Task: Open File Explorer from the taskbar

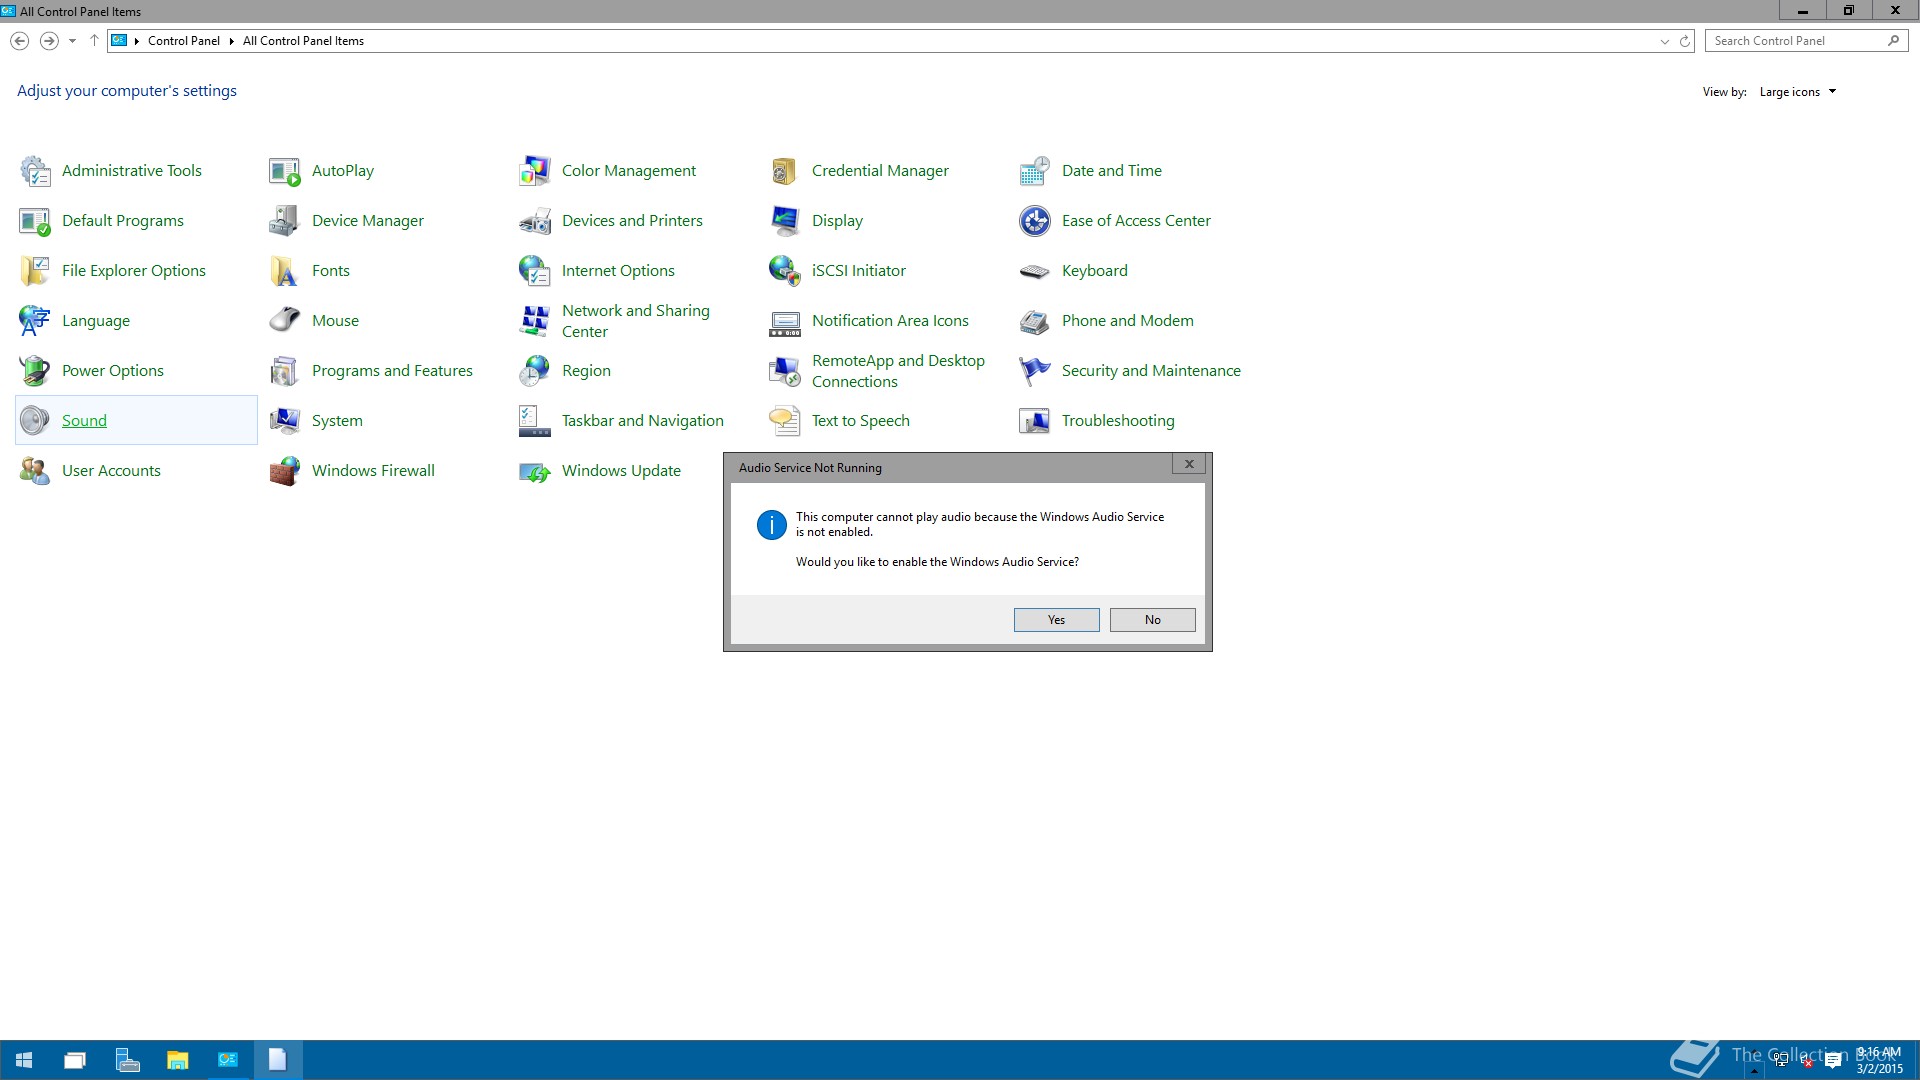Action: pyautogui.click(x=177, y=1060)
